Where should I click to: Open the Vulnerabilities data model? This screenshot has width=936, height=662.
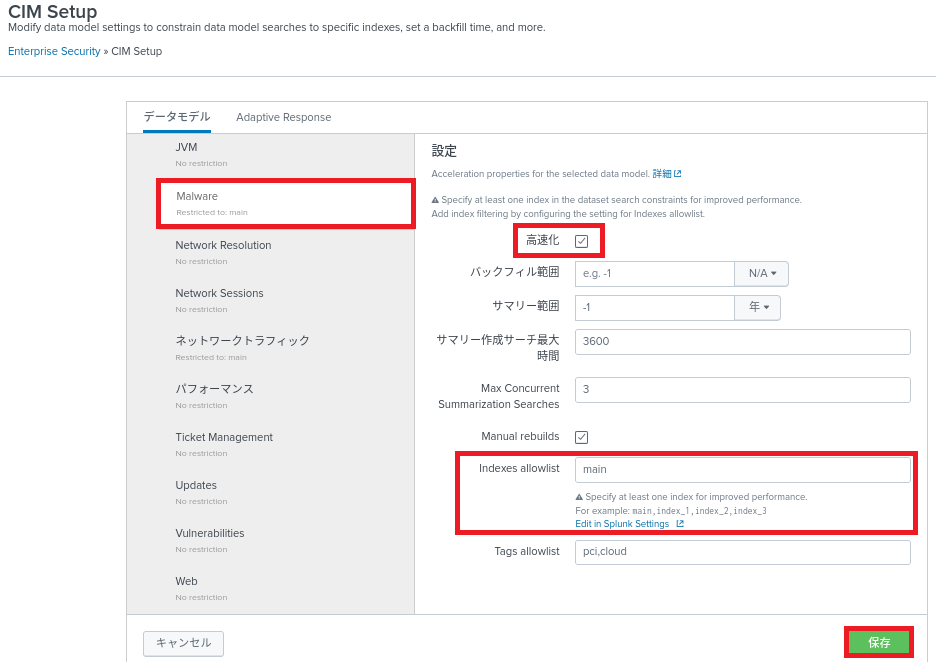210,533
